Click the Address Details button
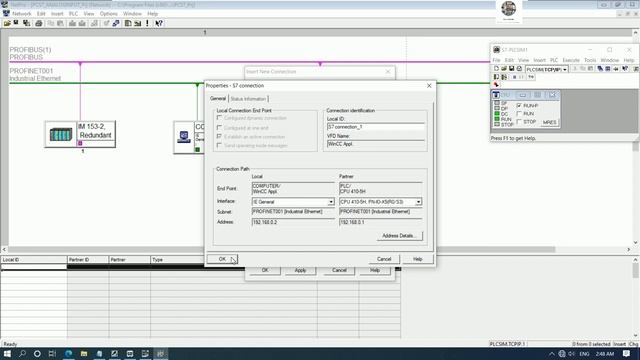 pos(400,236)
